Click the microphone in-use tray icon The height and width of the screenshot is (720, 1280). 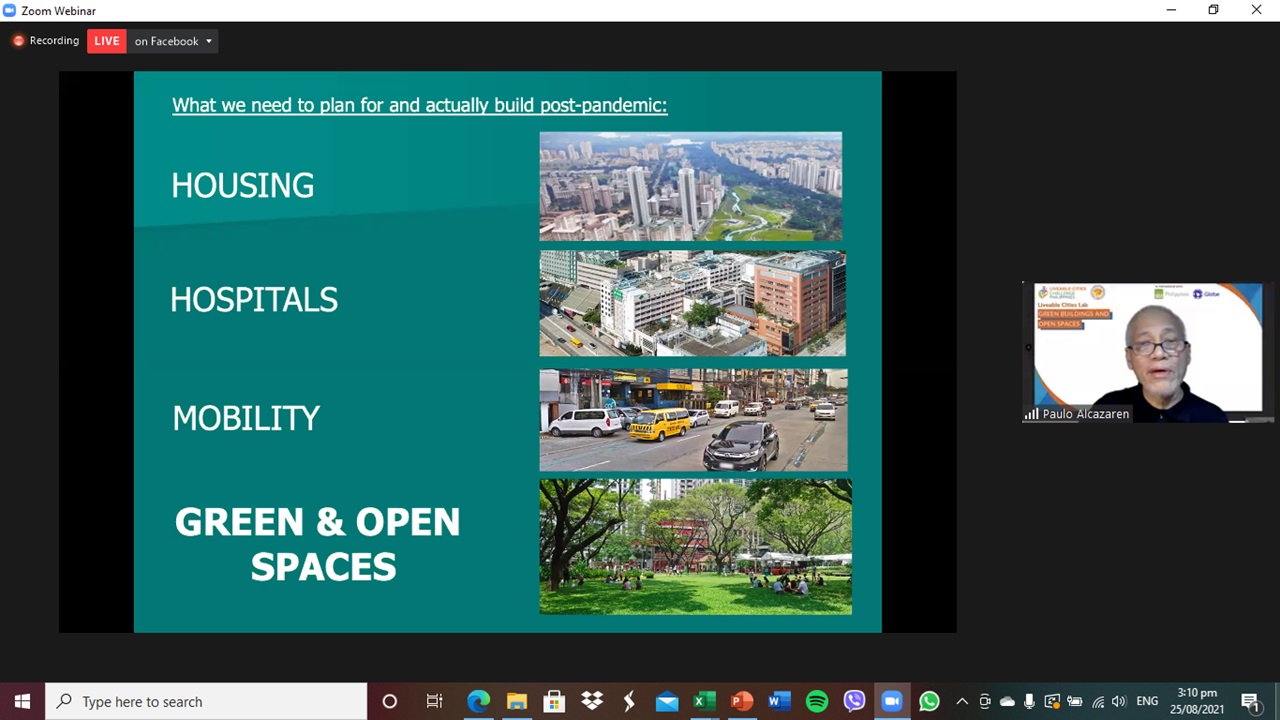click(x=1029, y=701)
